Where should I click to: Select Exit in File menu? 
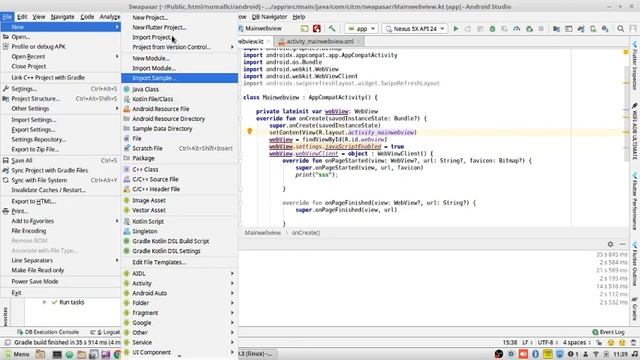[60, 293]
